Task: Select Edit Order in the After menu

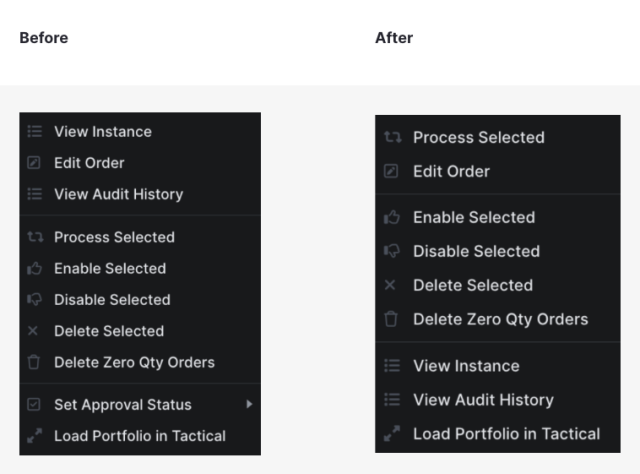Action: click(451, 171)
